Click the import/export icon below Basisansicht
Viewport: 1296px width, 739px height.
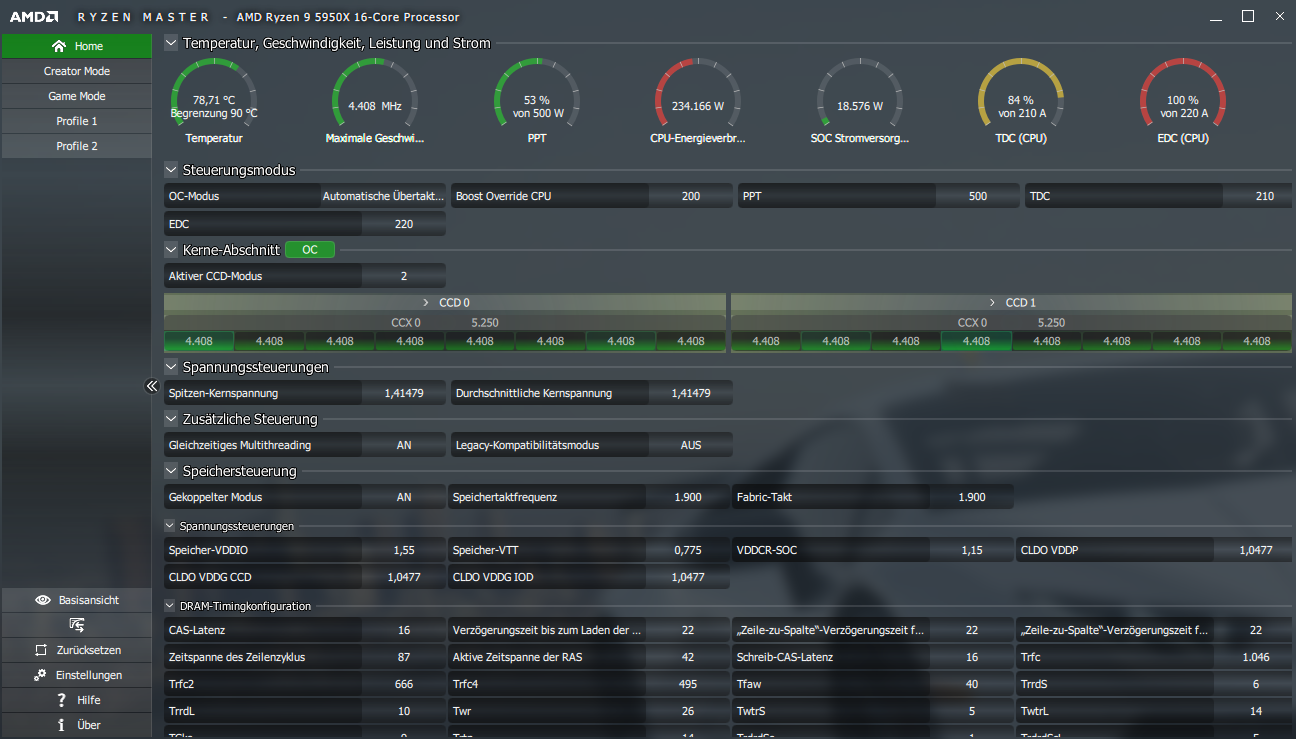[x=76, y=625]
